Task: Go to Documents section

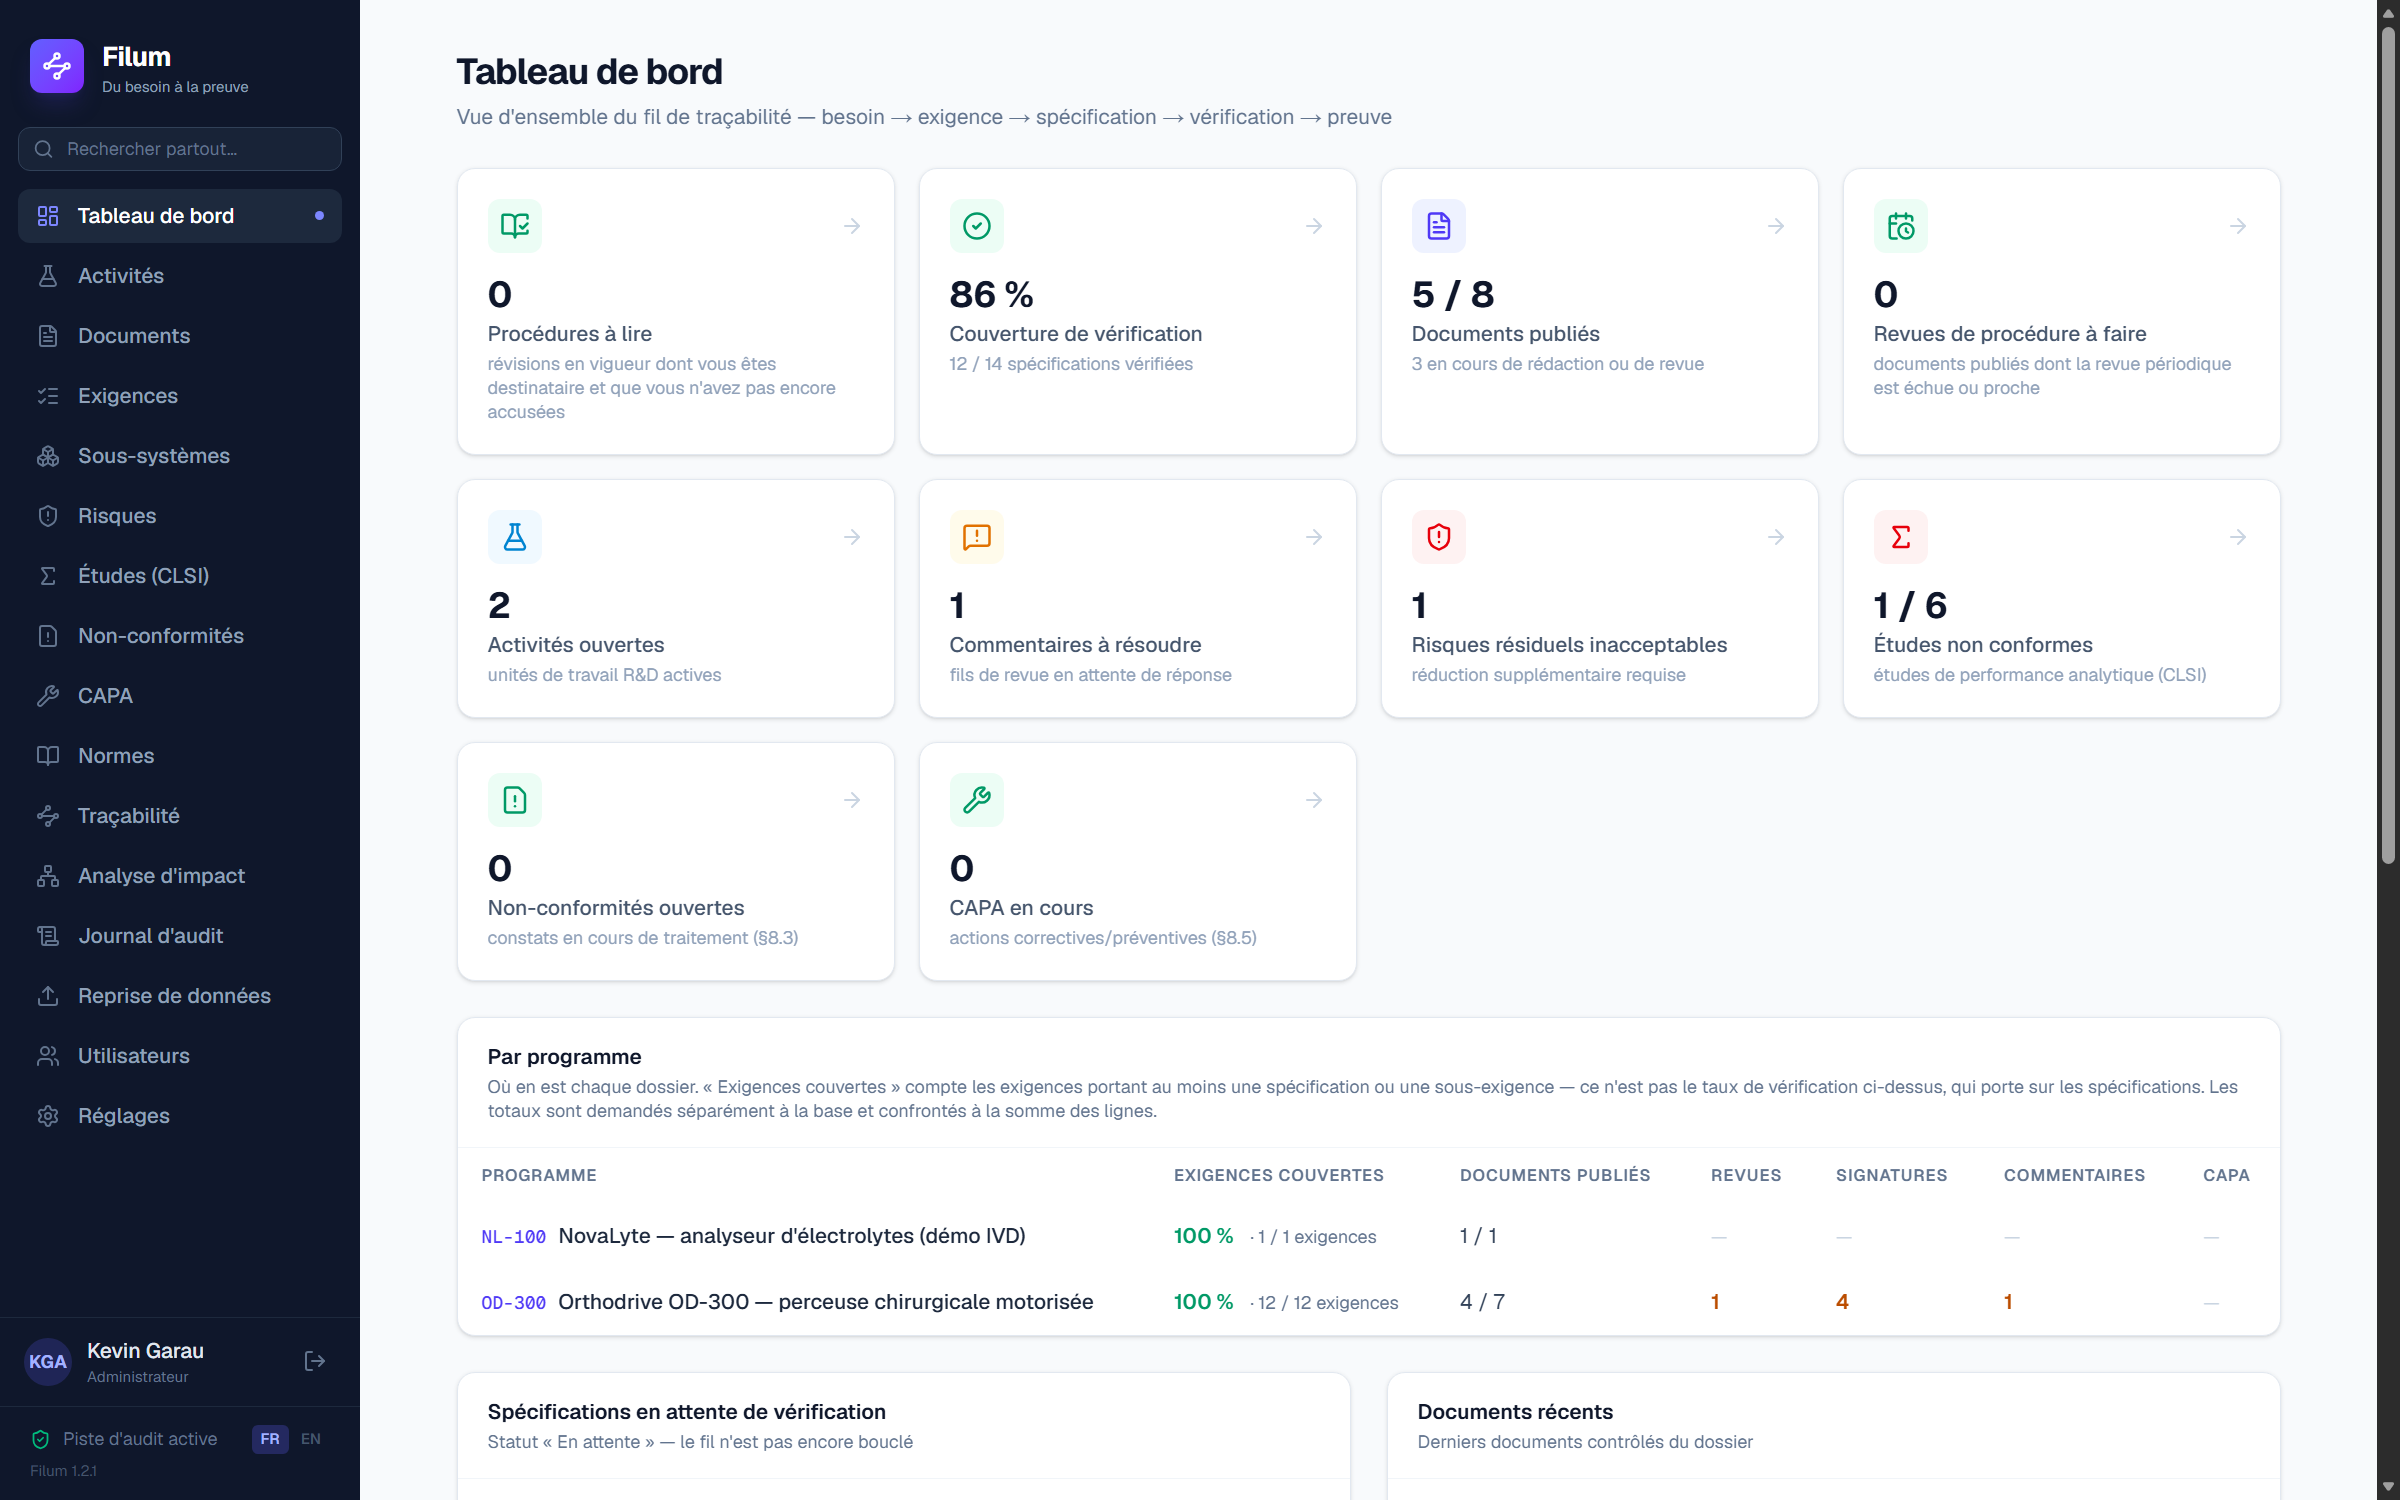Action: (180, 336)
